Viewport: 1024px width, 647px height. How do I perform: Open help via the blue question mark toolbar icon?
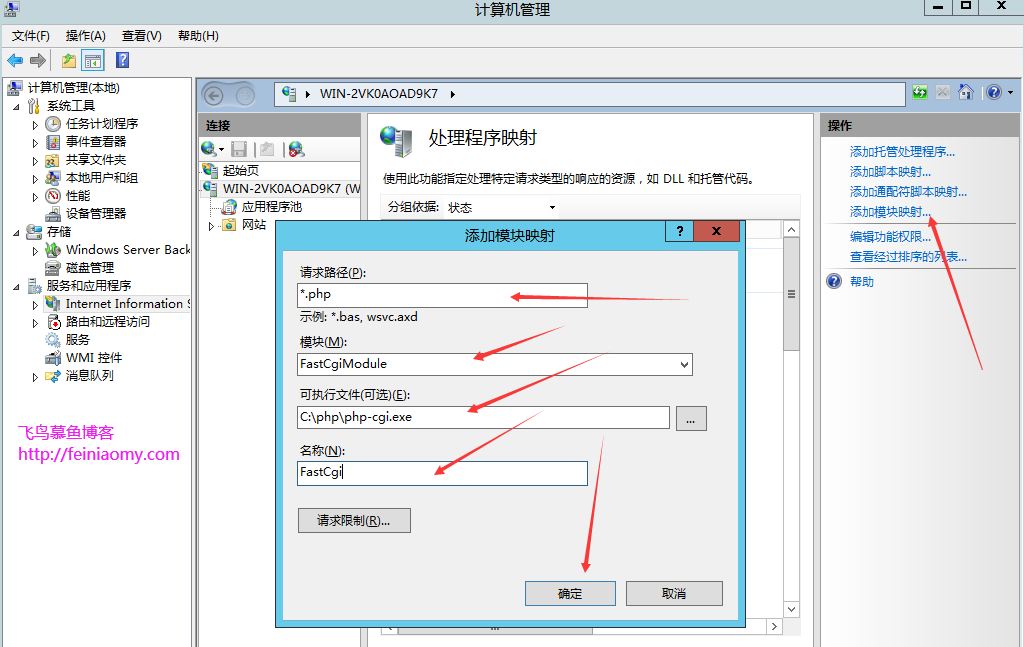coord(122,61)
